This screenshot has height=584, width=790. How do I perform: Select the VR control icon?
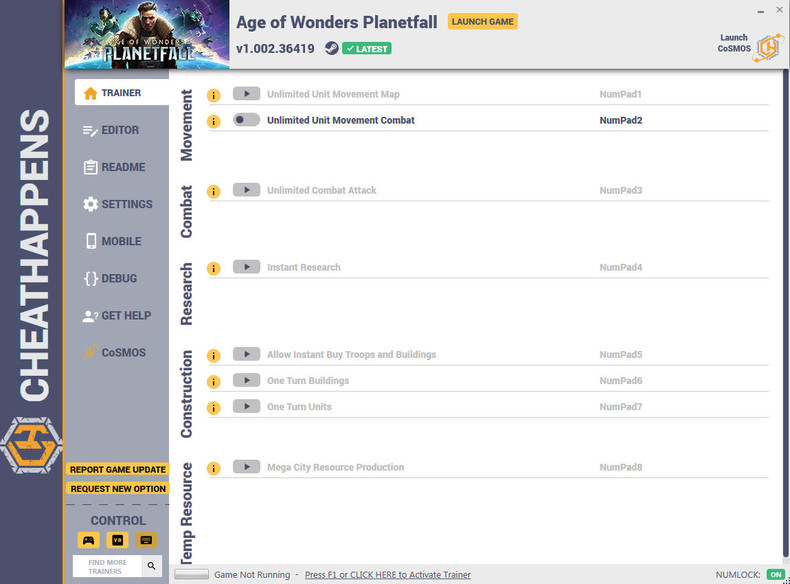pos(117,540)
